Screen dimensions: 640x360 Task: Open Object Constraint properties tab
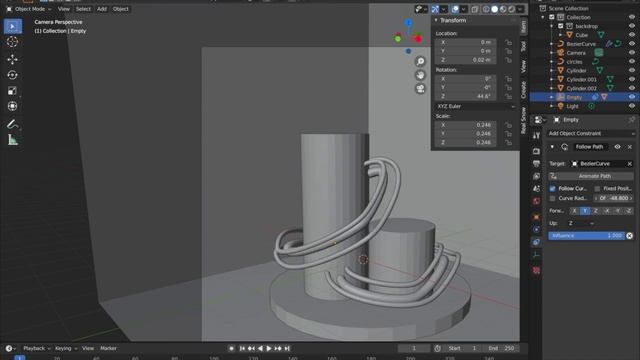point(536,242)
